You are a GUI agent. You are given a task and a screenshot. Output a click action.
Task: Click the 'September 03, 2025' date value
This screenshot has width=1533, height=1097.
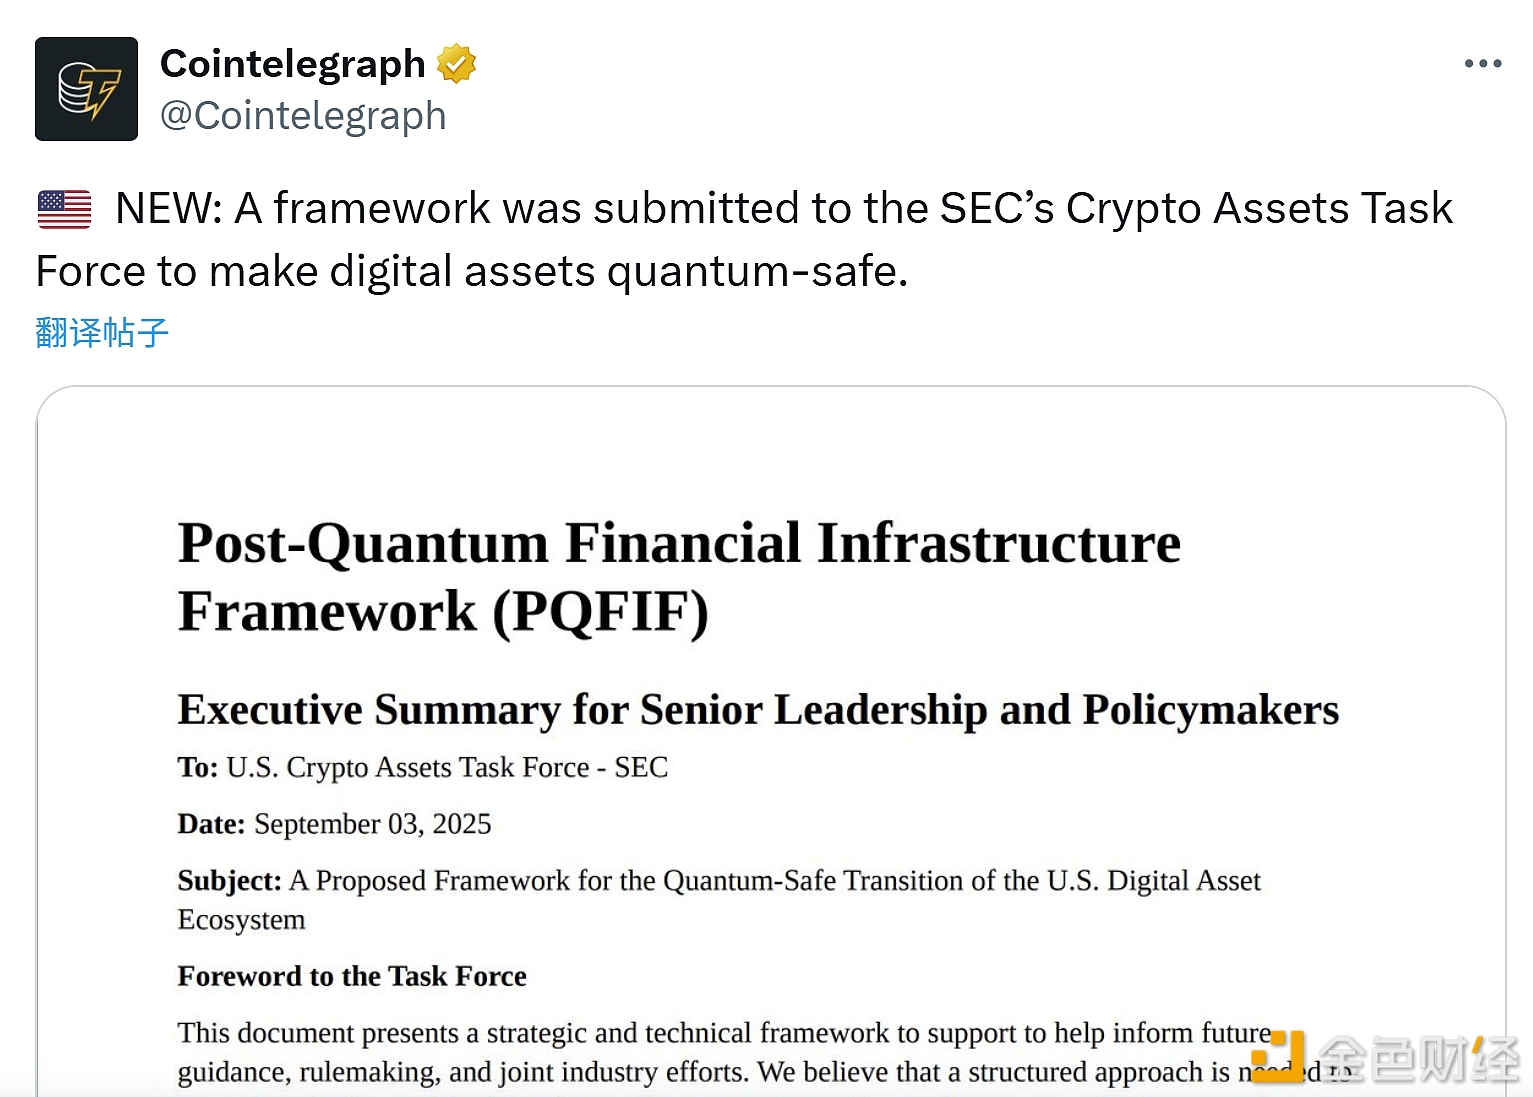click(372, 824)
